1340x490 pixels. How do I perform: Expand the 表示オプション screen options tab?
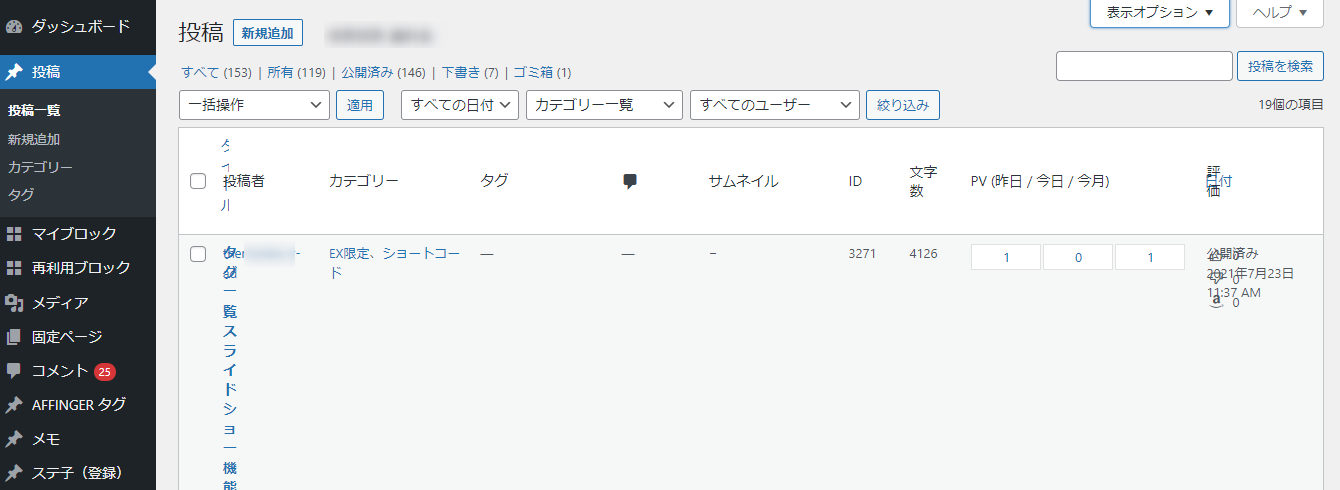coord(1159,13)
